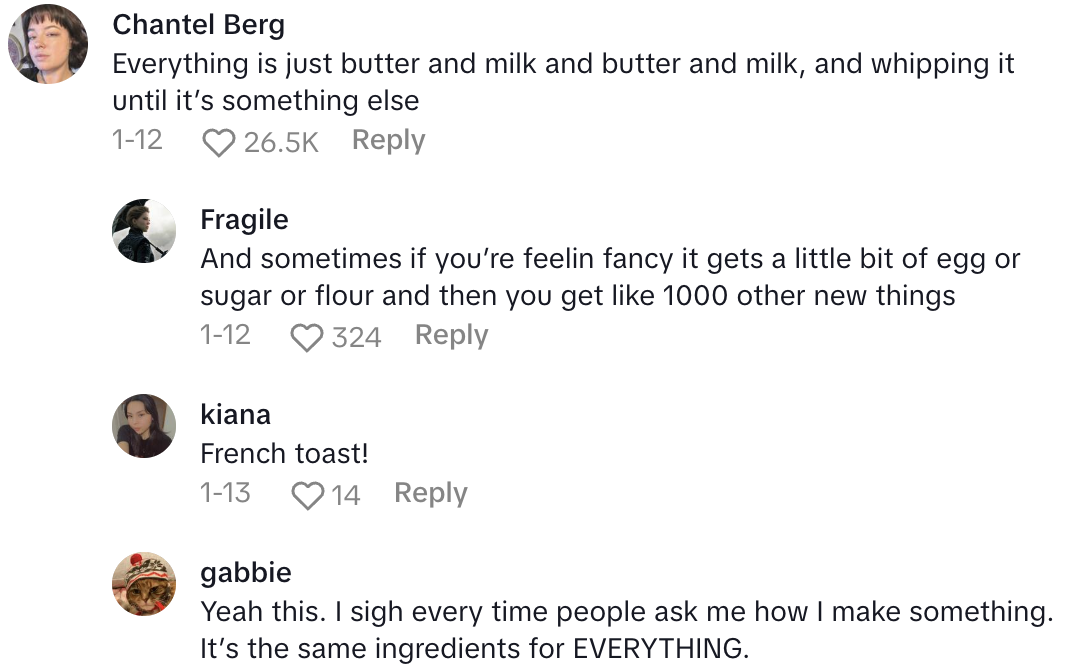Select the kiana username
This screenshot has height=672, width=1068.
point(235,414)
